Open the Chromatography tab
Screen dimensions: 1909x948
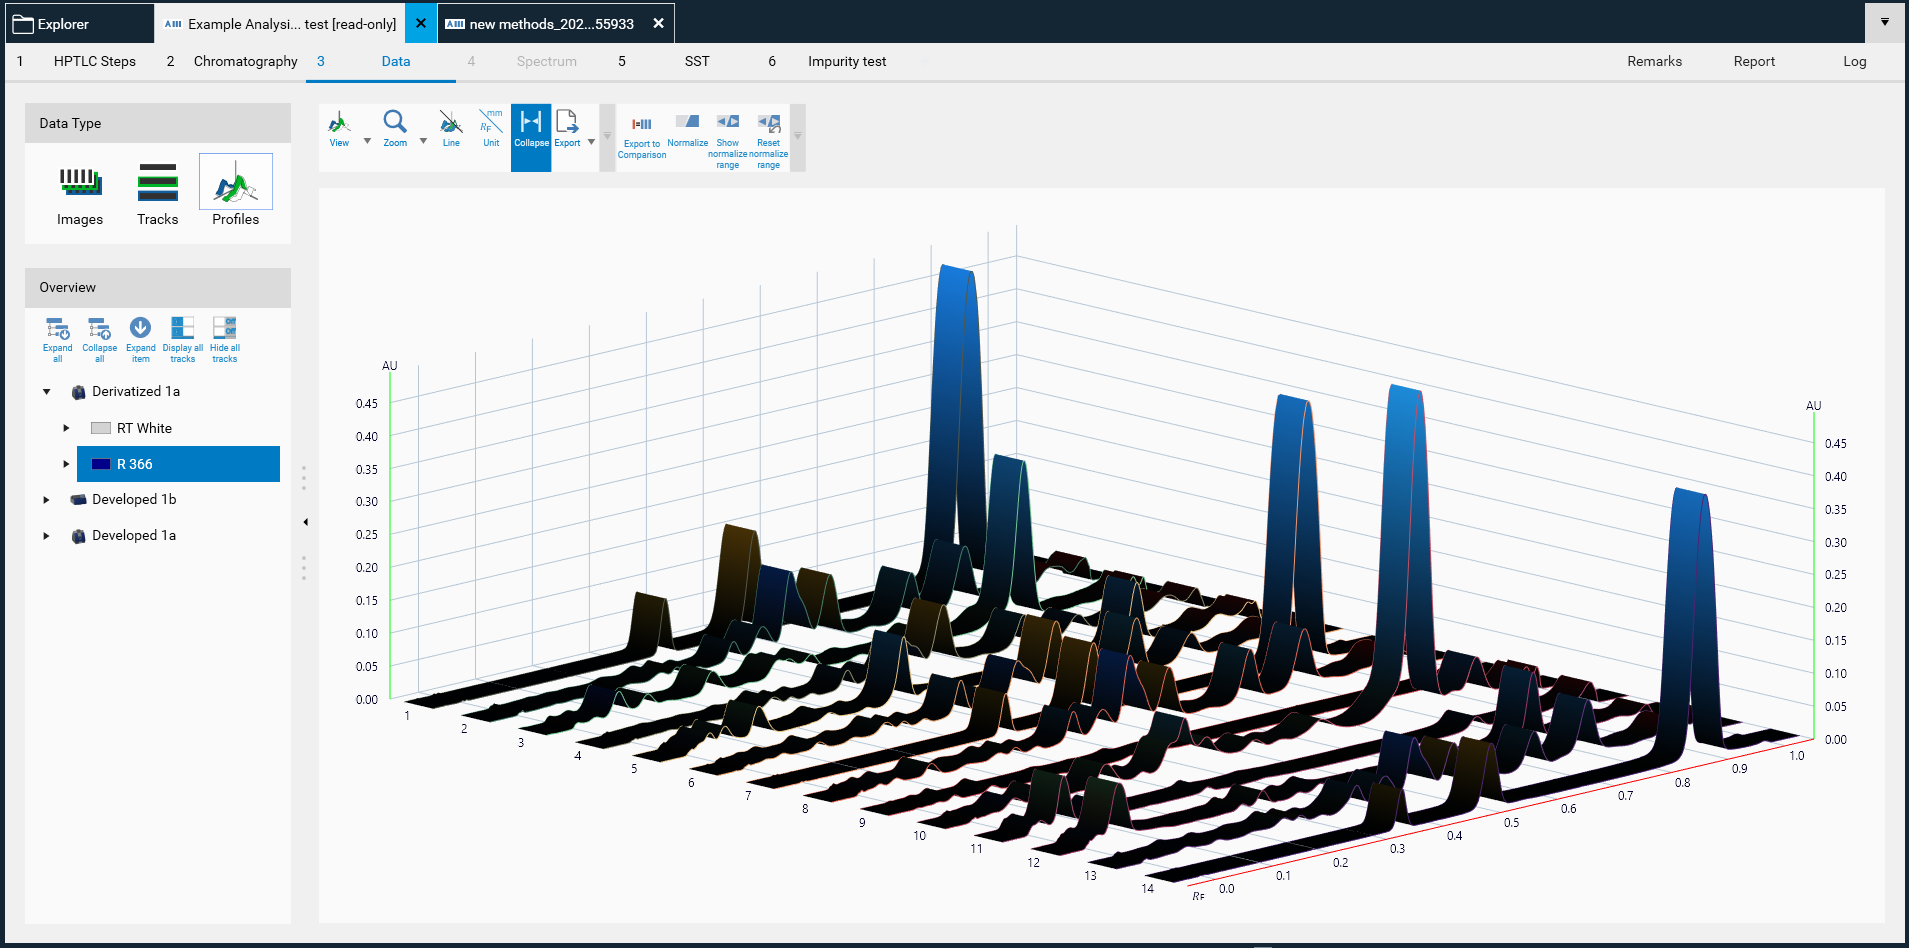[x=246, y=61]
